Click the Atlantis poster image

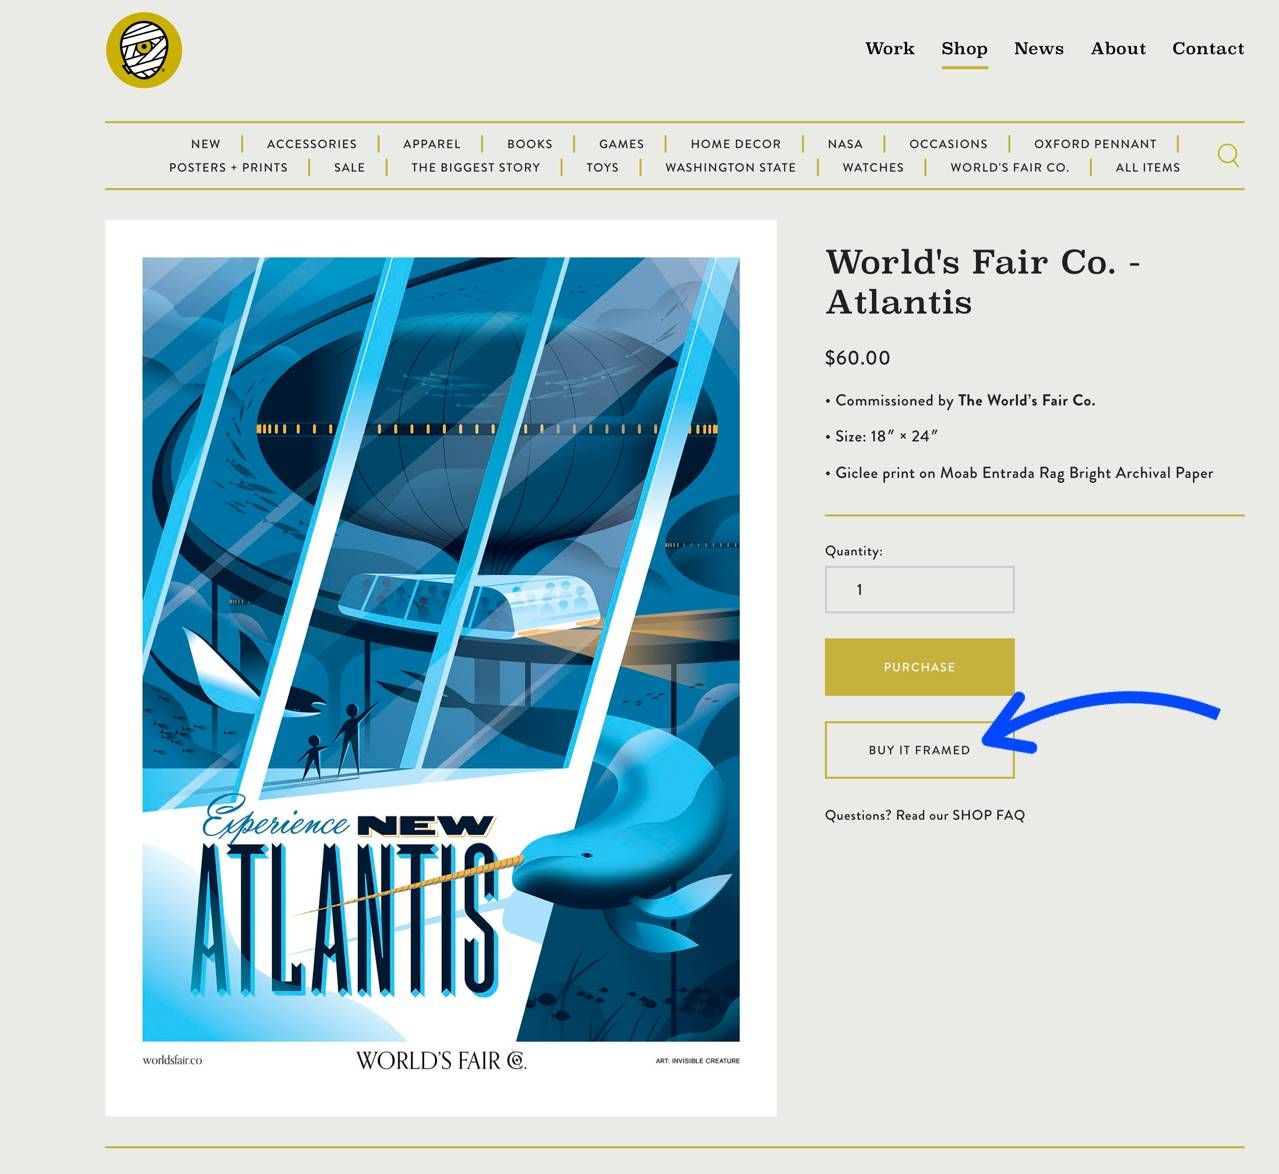pyautogui.click(x=441, y=650)
